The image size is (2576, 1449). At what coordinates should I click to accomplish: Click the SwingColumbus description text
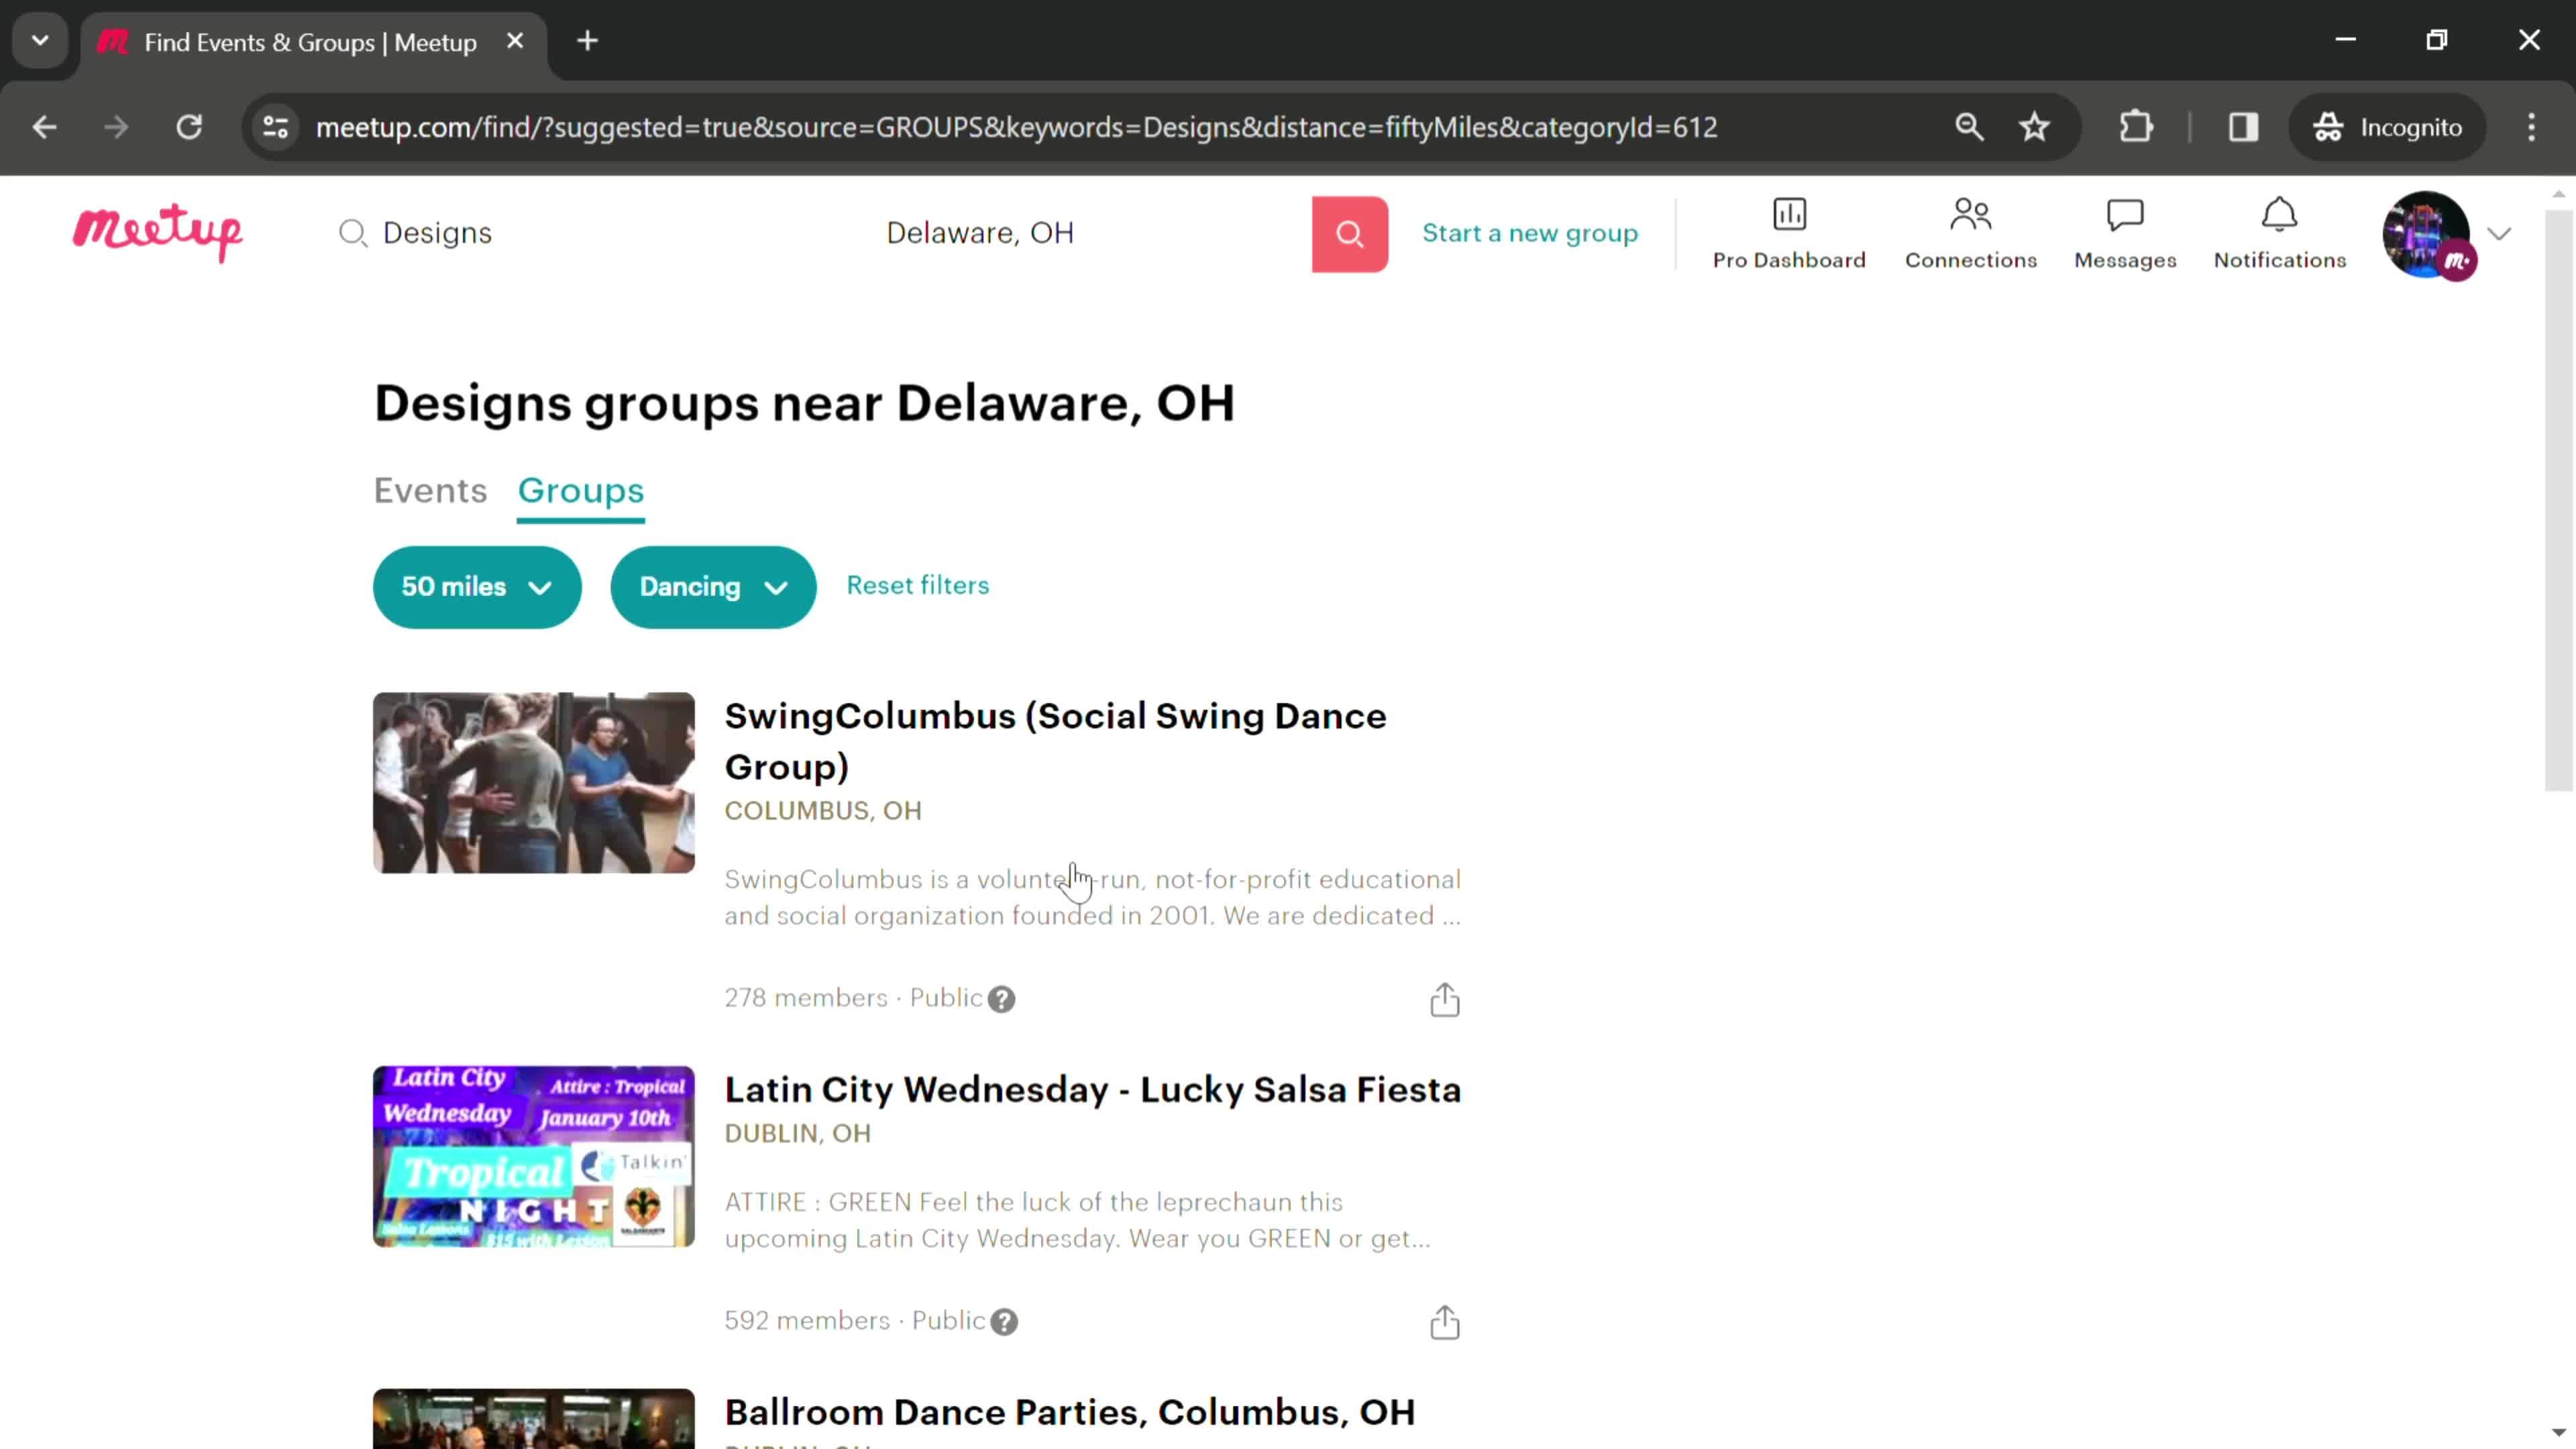tap(1093, 898)
